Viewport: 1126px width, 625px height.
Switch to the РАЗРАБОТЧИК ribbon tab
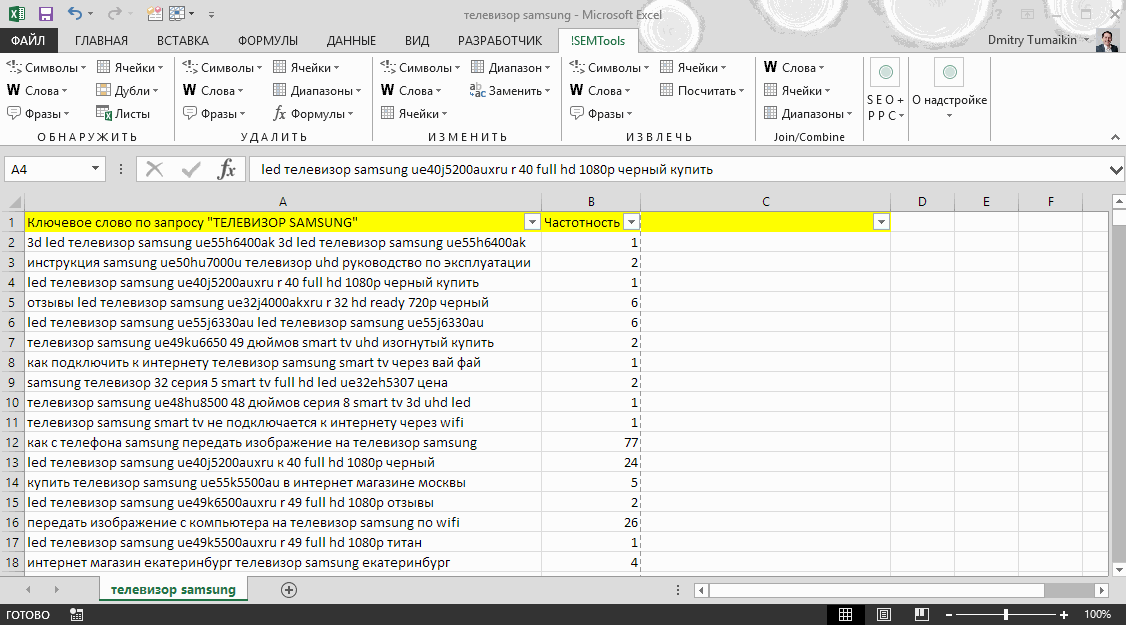click(500, 41)
